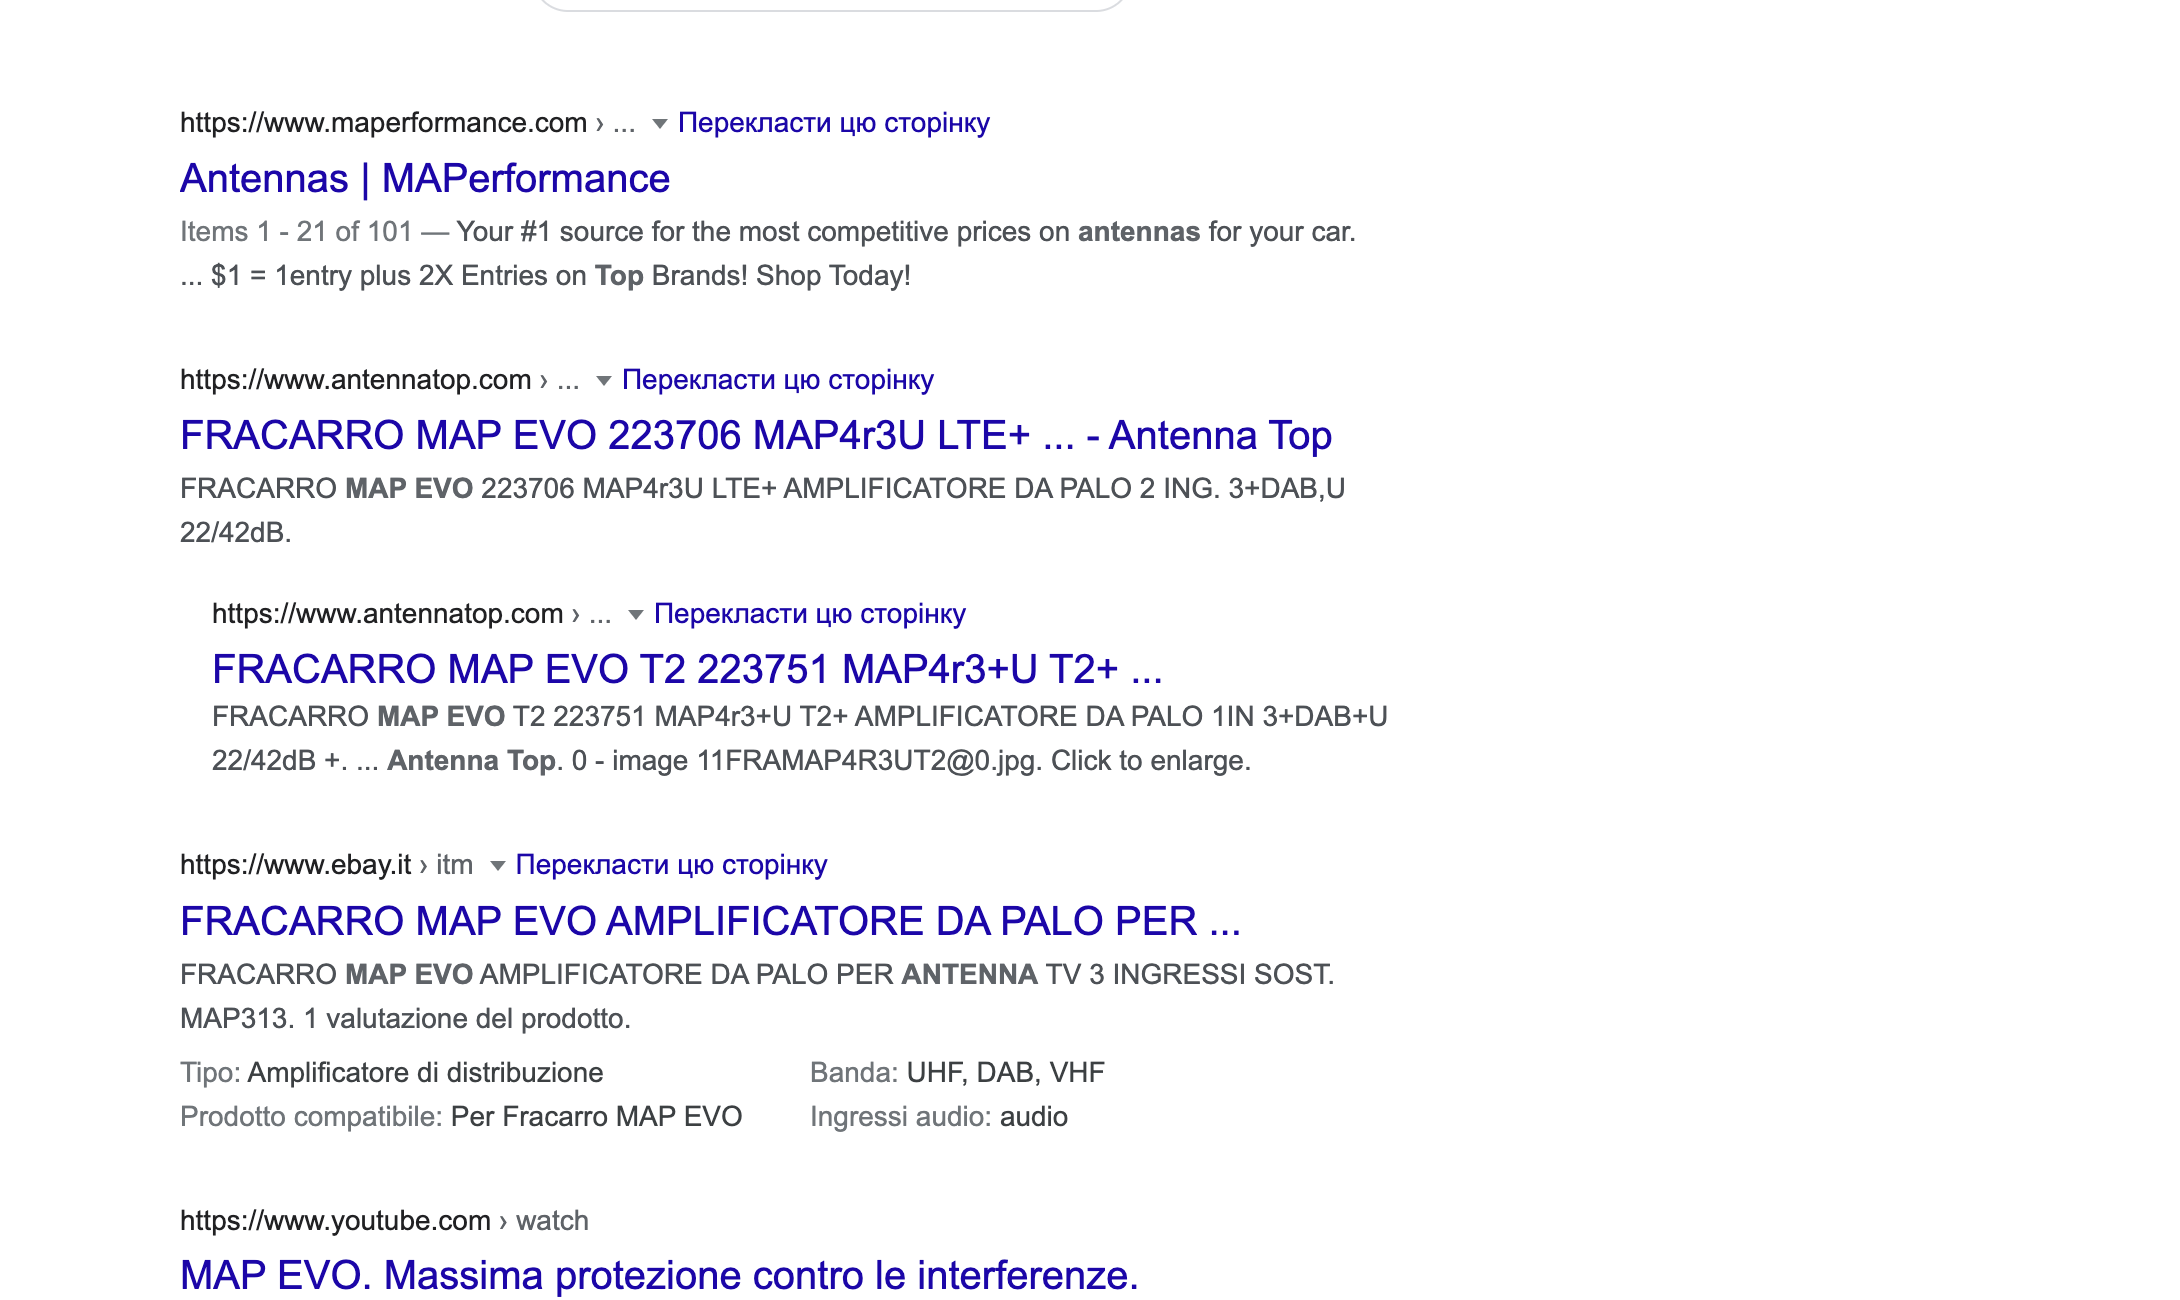Open MAP EVO Massima protezione YouTube result
The image size is (2180, 1300).
point(659,1276)
